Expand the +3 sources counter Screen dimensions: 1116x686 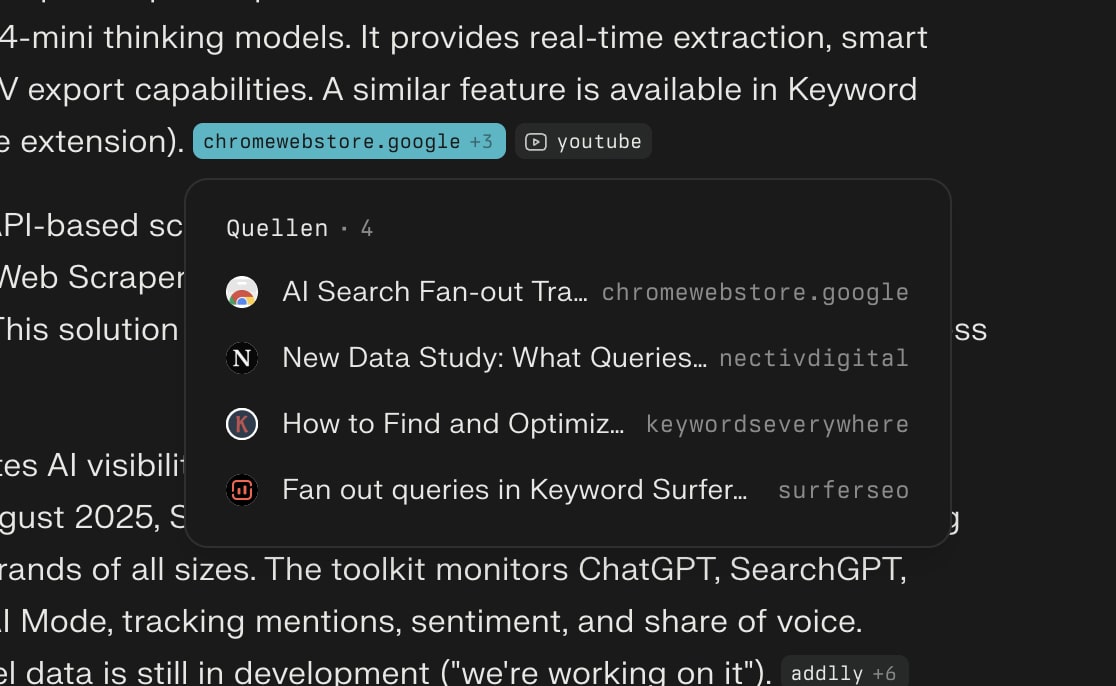point(481,142)
